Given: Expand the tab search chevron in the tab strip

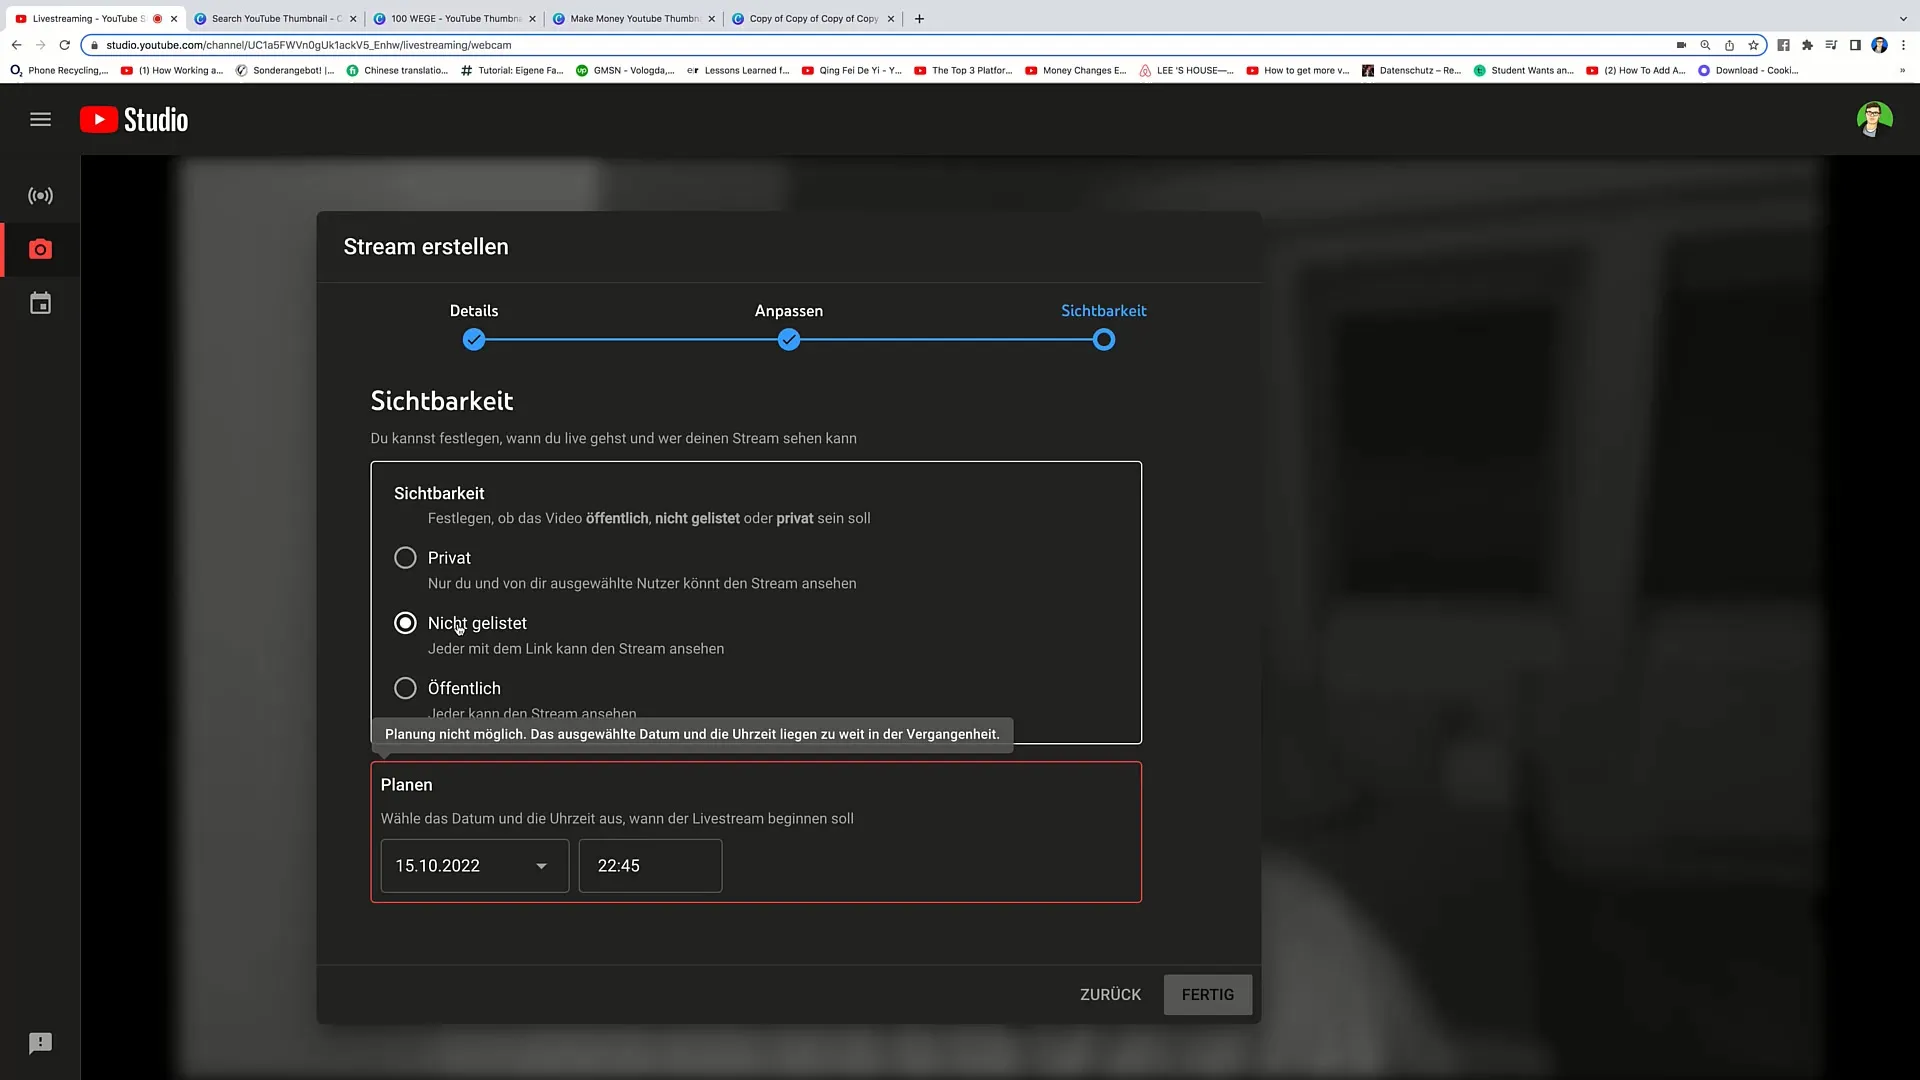Looking at the screenshot, I should pyautogui.click(x=1903, y=18).
